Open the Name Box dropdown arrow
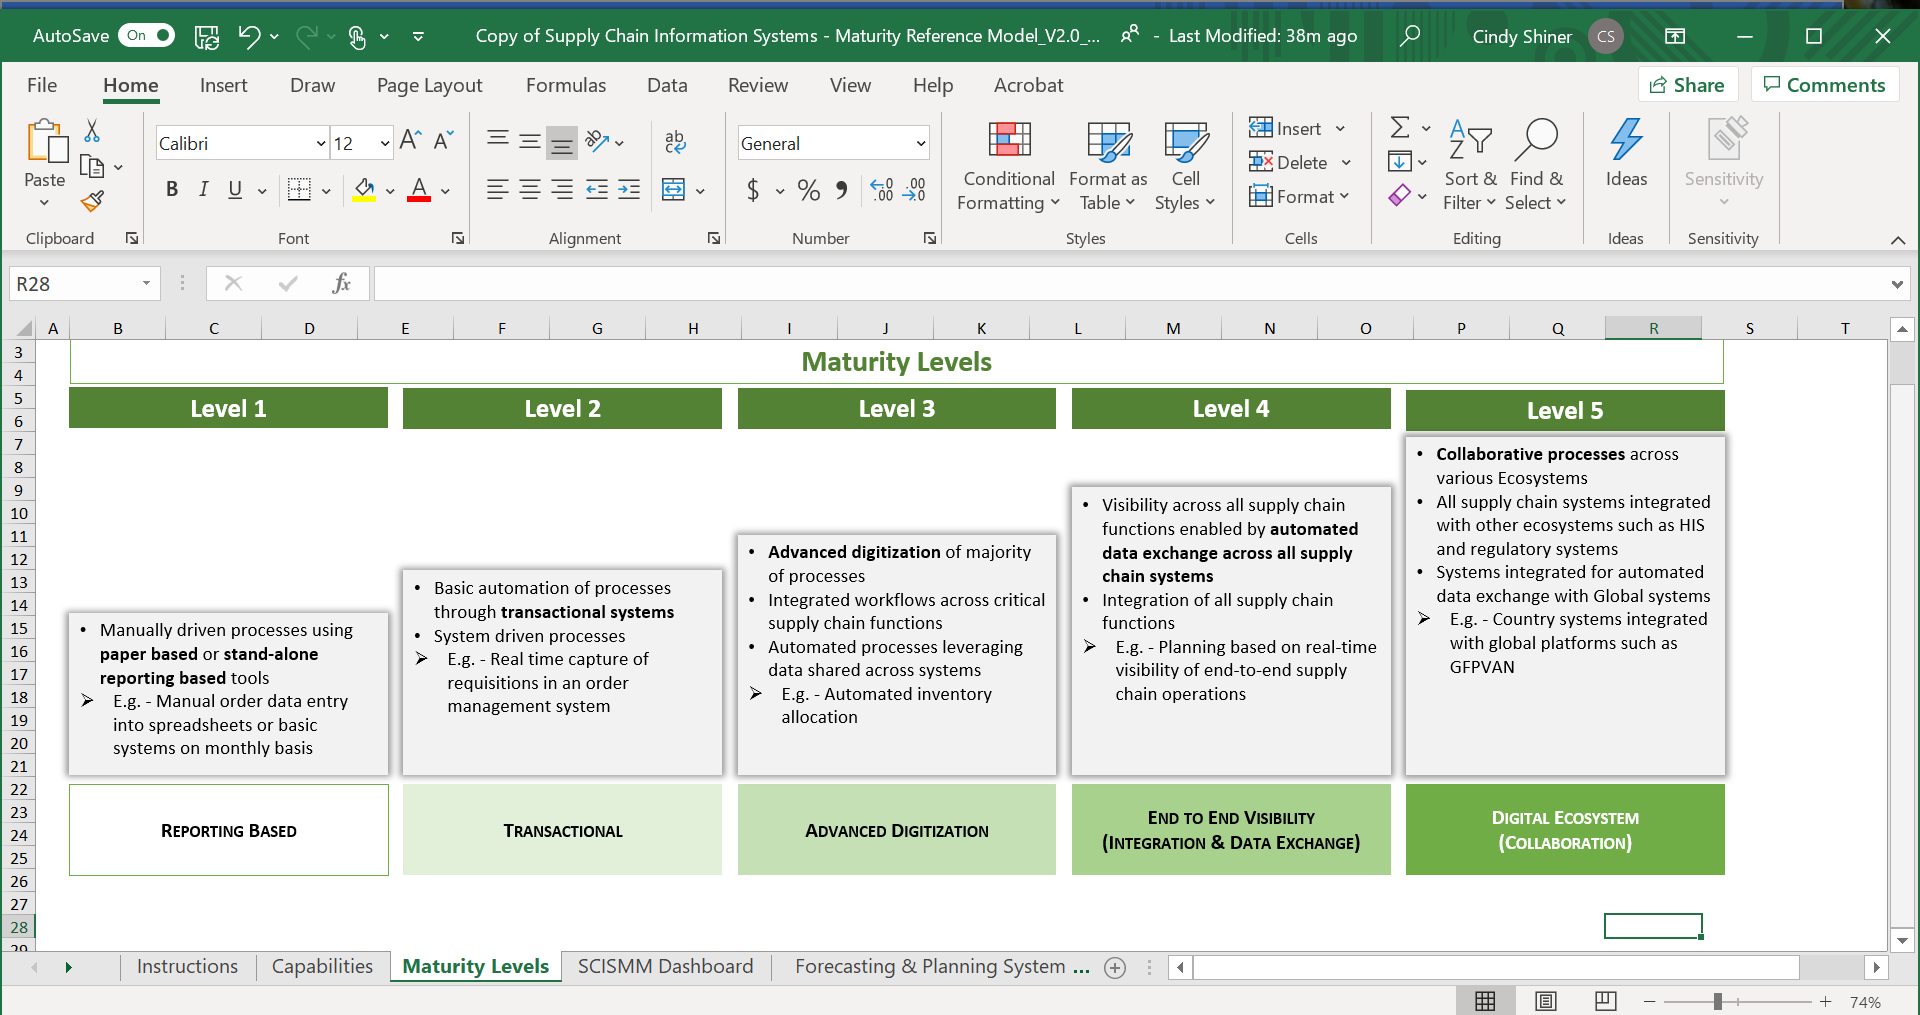Screen dimensions: 1920x1015 [146, 284]
